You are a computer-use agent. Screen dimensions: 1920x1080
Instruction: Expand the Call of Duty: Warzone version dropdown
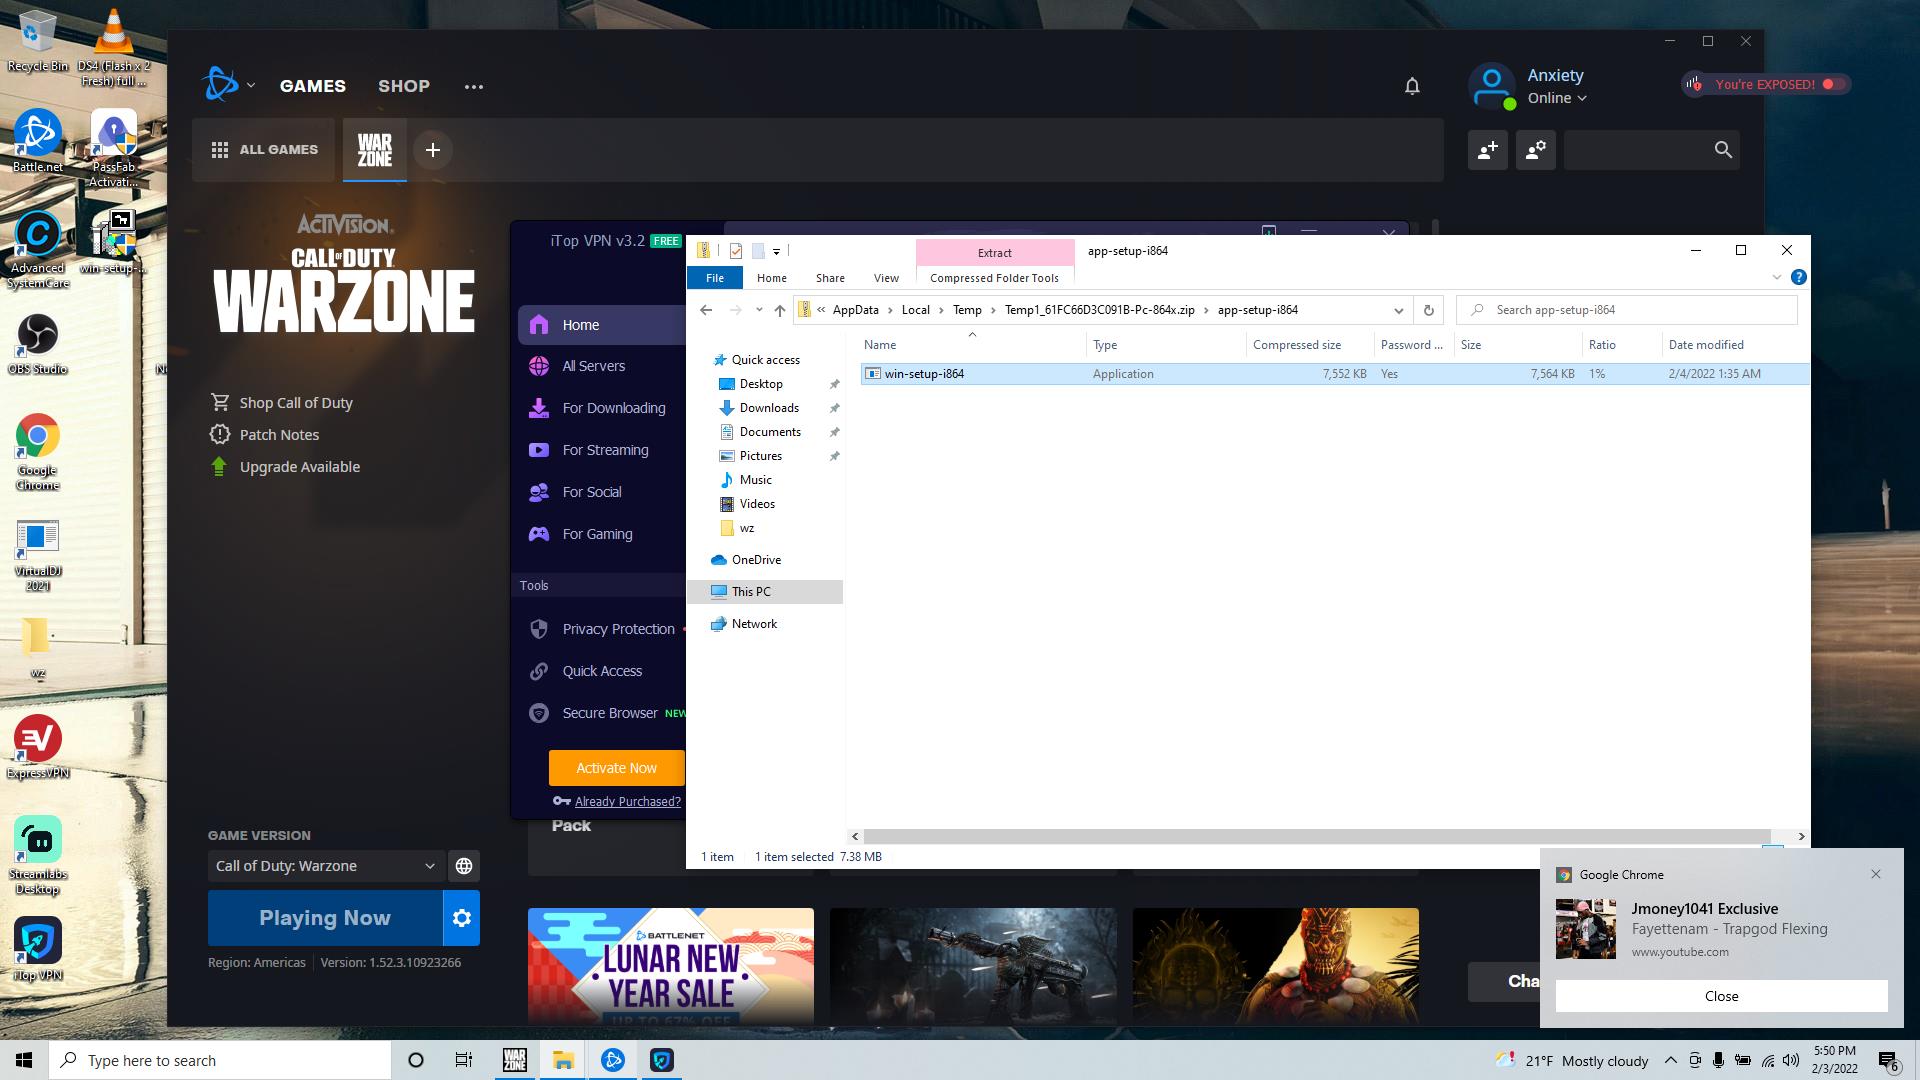(429, 866)
